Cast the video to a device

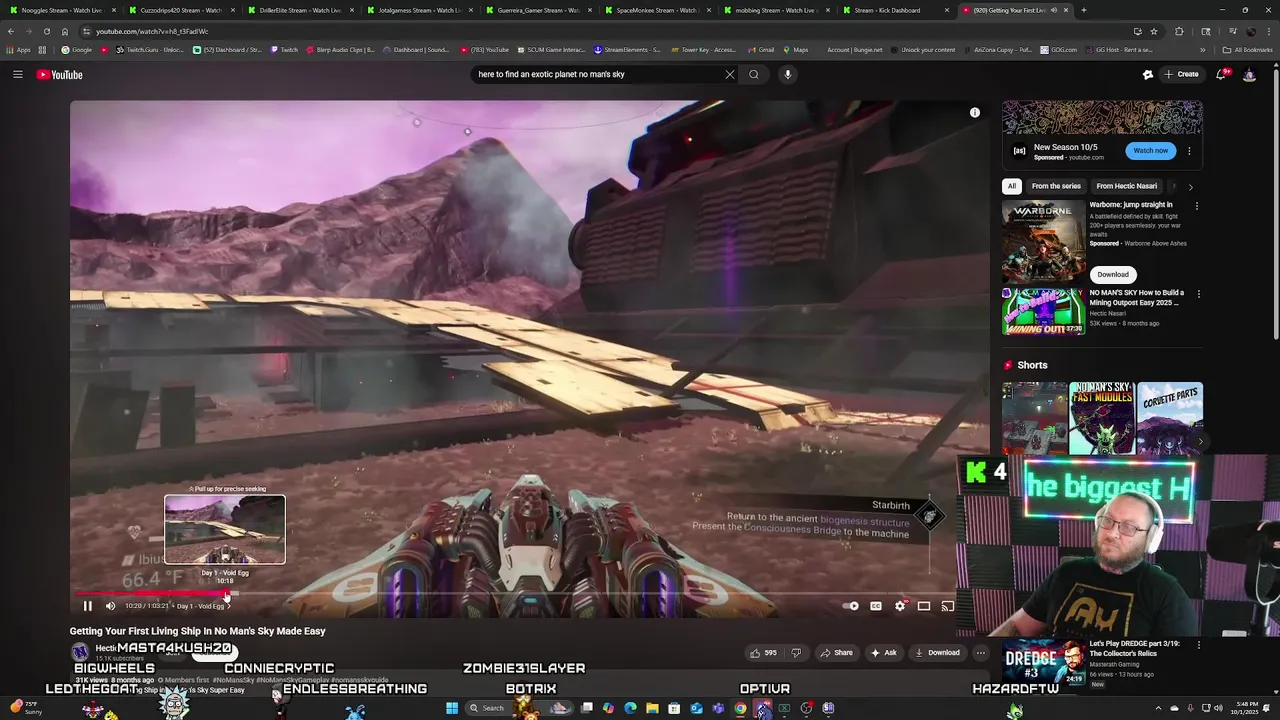[948, 606]
